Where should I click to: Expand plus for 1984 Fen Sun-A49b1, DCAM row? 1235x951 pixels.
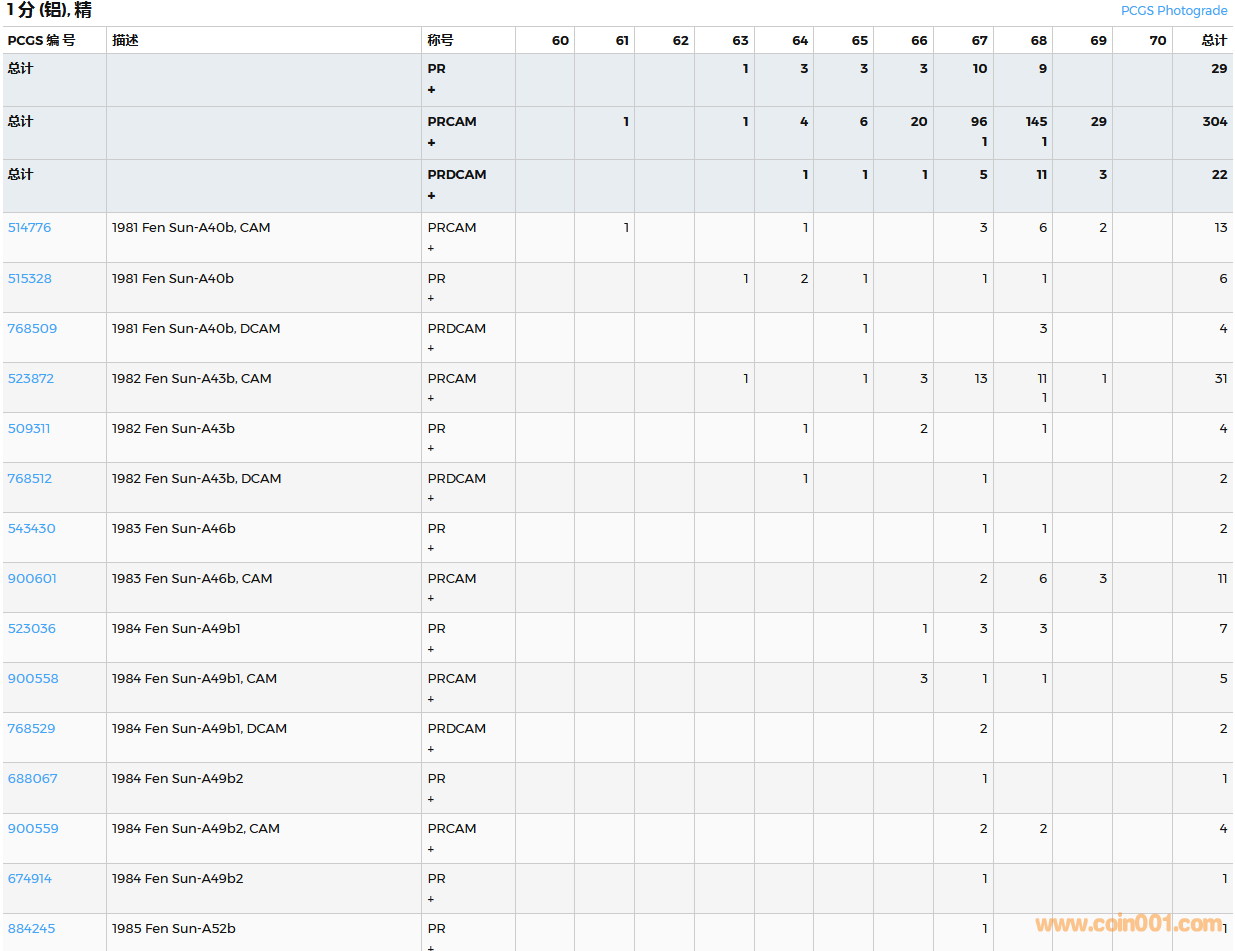click(431, 749)
